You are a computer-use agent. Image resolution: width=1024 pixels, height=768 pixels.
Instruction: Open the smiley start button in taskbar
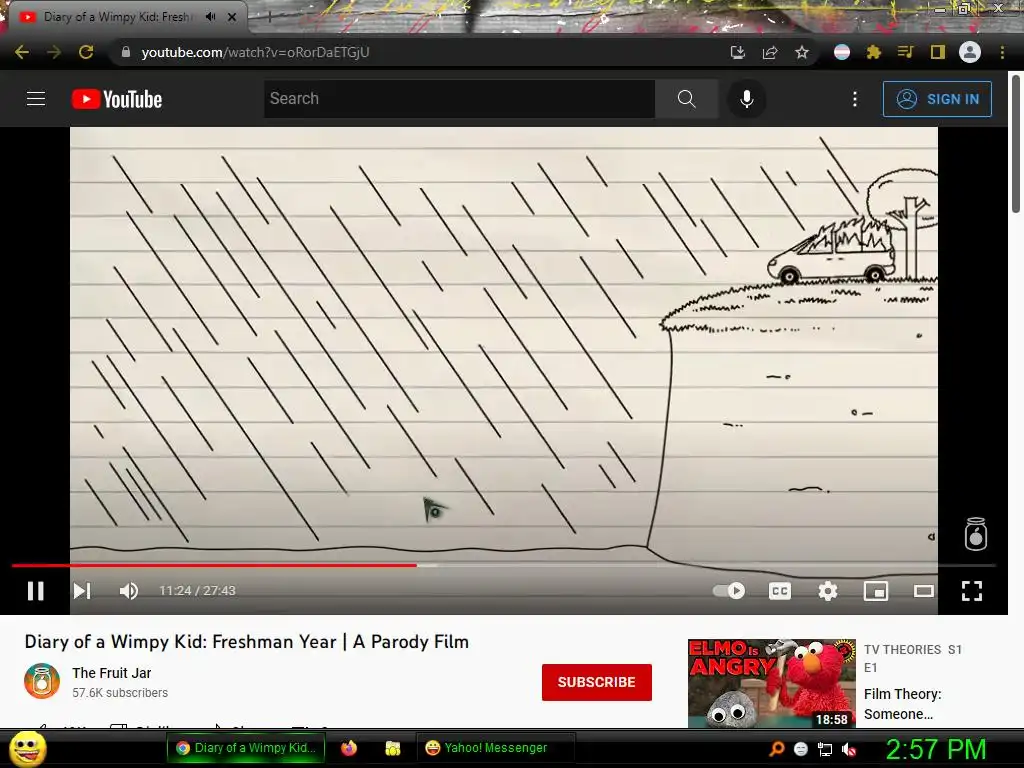click(28, 748)
